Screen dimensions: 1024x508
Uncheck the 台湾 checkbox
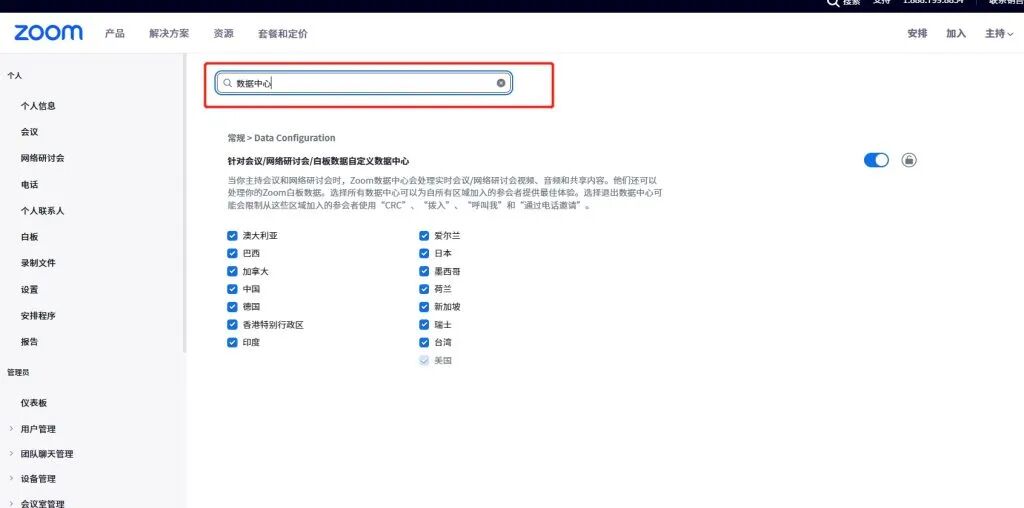click(424, 342)
